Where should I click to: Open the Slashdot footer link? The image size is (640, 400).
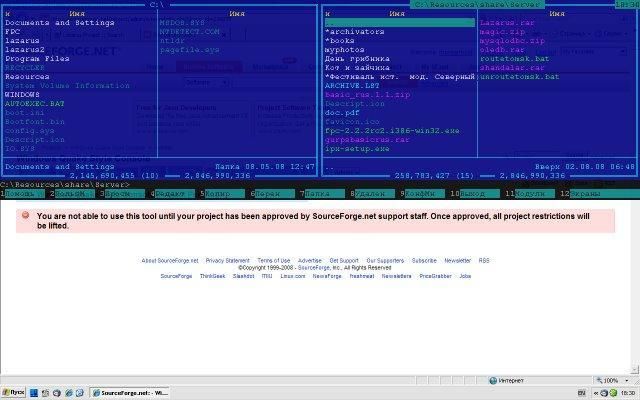pos(243,276)
